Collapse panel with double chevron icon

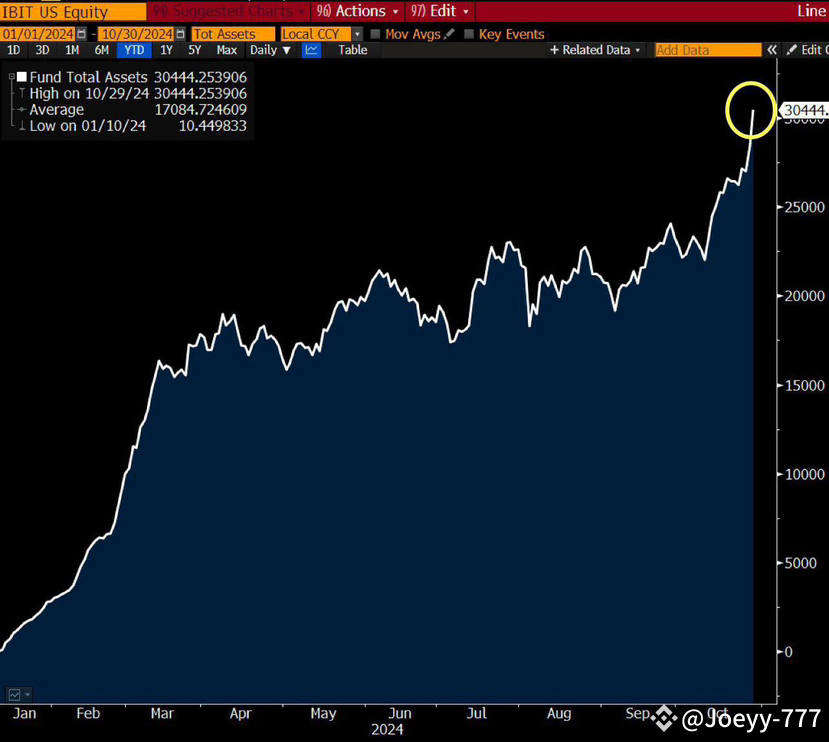pyautogui.click(x=772, y=50)
